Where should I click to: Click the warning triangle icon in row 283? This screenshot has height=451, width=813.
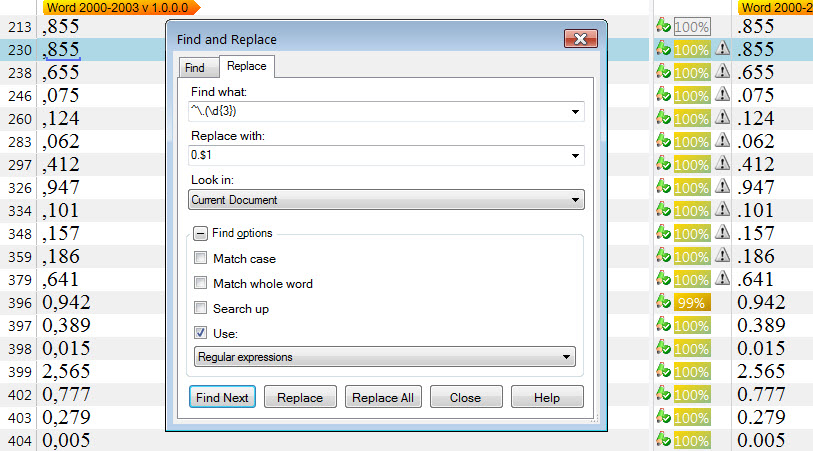pos(724,141)
